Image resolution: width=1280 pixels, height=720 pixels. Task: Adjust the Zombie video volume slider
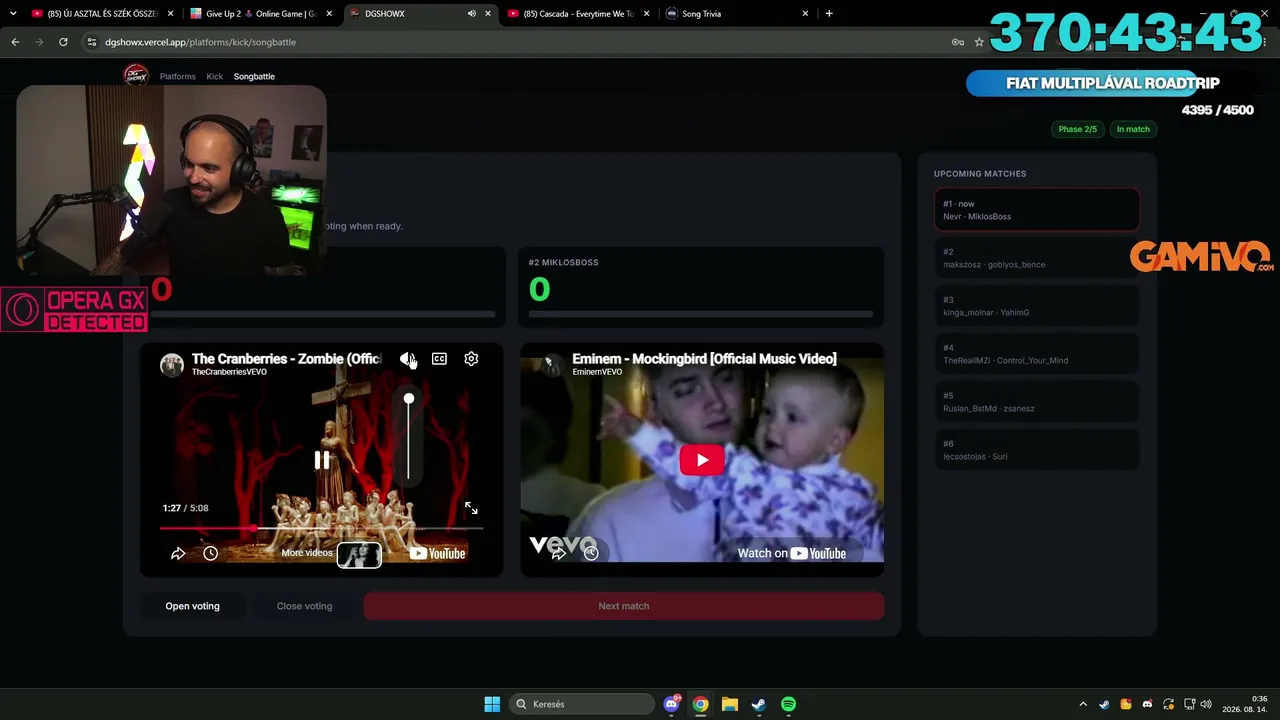click(409, 437)
